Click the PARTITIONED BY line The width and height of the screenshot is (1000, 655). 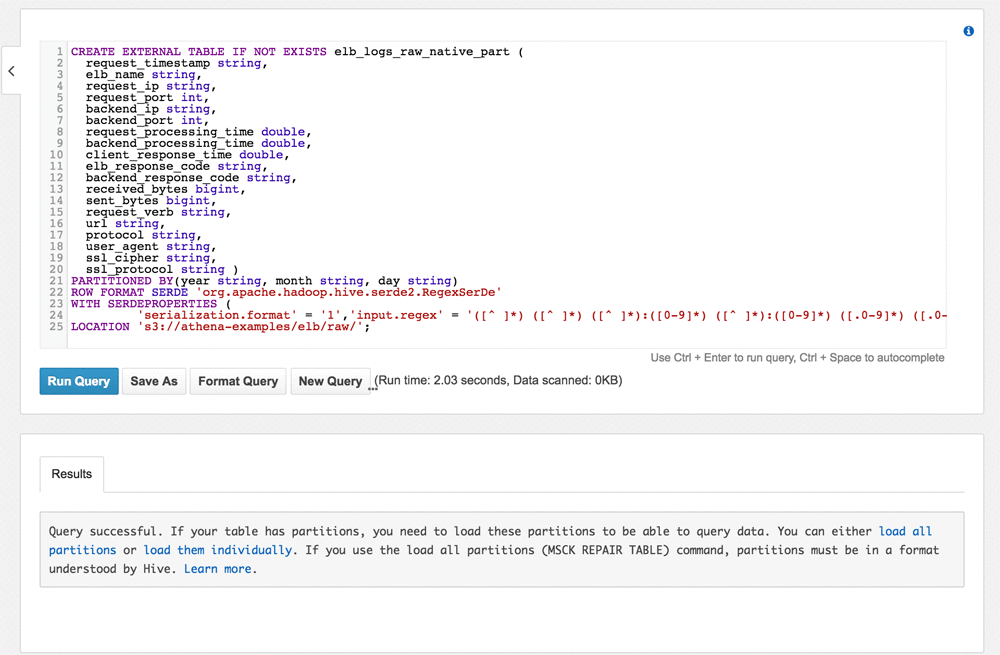pos(265,281)
